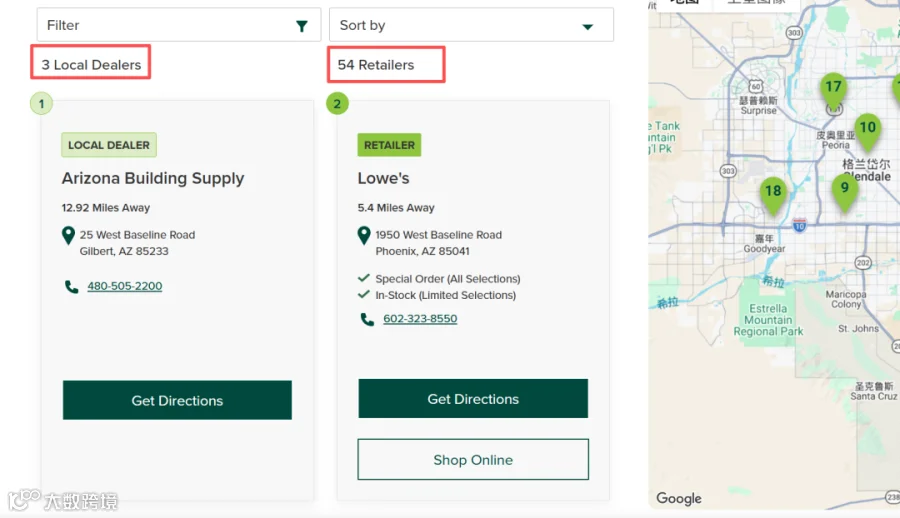Switch to 3 Local Dealers tab
Viewport: 900px width, 518px height.
click(91, 62)
